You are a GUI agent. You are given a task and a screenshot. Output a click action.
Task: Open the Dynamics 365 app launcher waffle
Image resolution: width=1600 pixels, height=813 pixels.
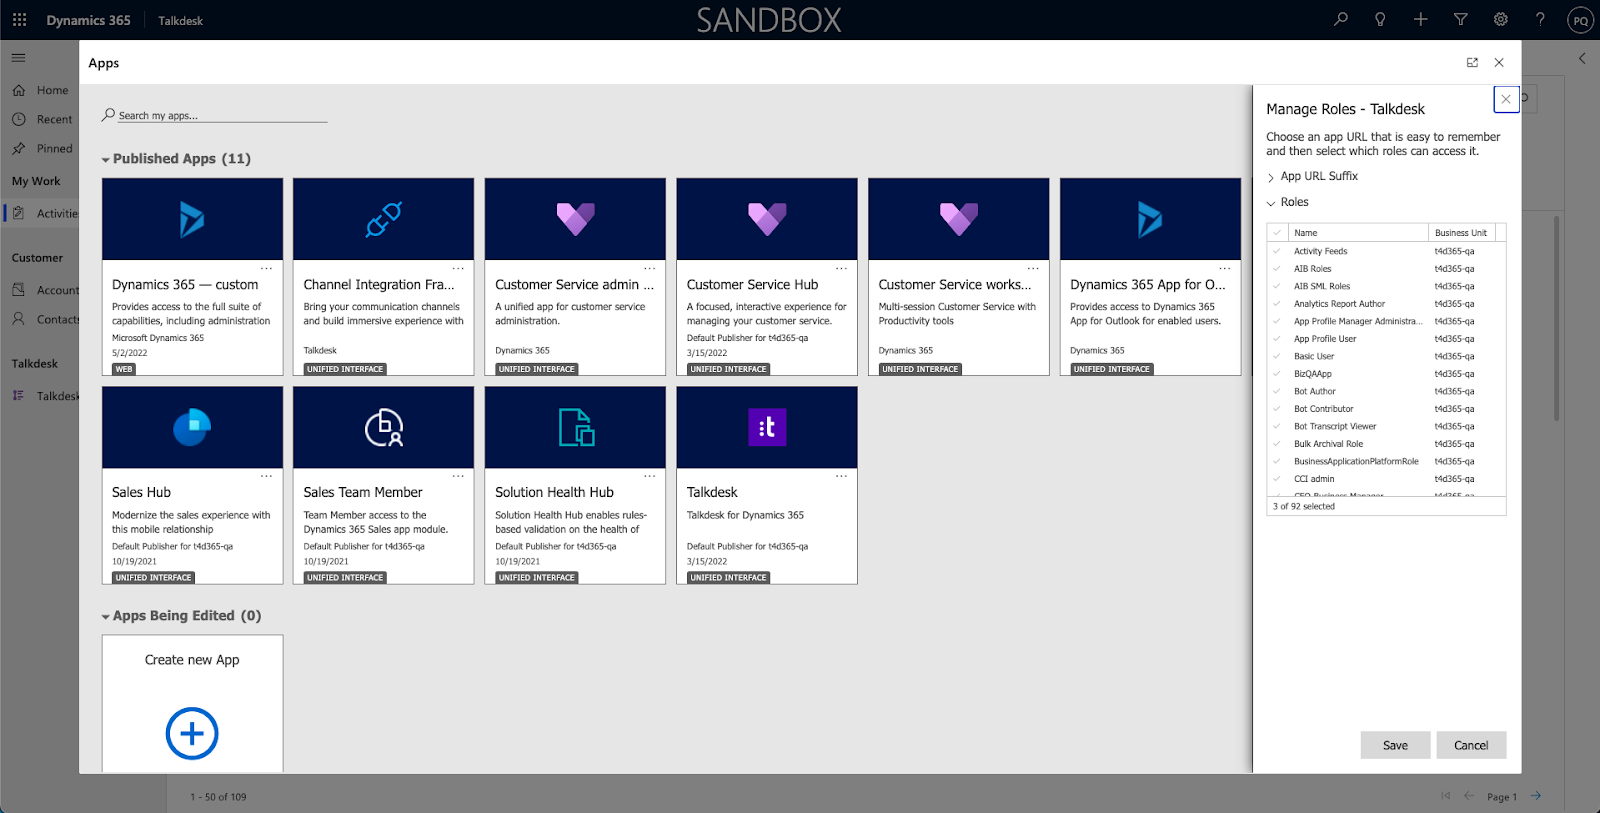pyautogui.click(x=19, y=20)
